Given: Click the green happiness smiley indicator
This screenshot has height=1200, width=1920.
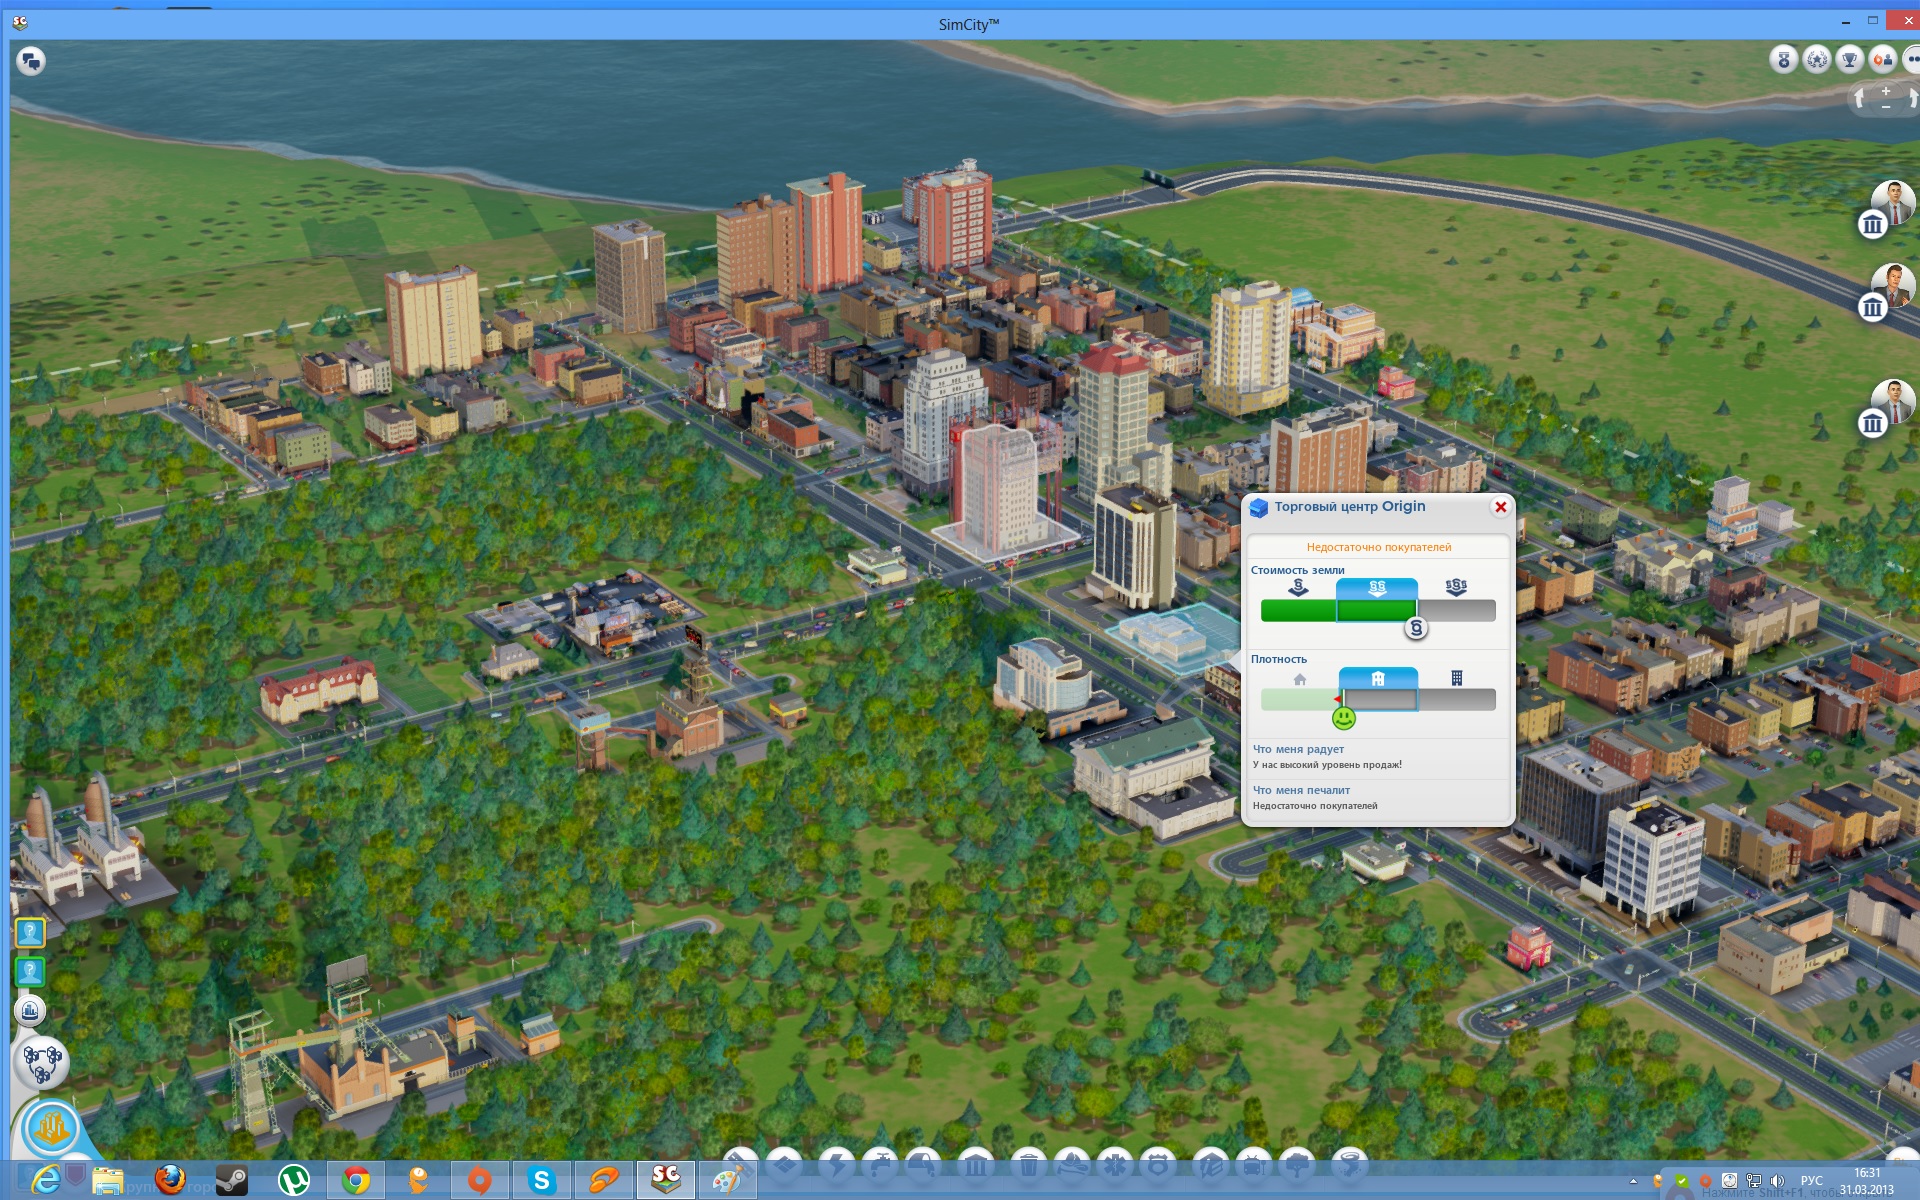Looking at the screenshot, I should tap(1344, 718).
